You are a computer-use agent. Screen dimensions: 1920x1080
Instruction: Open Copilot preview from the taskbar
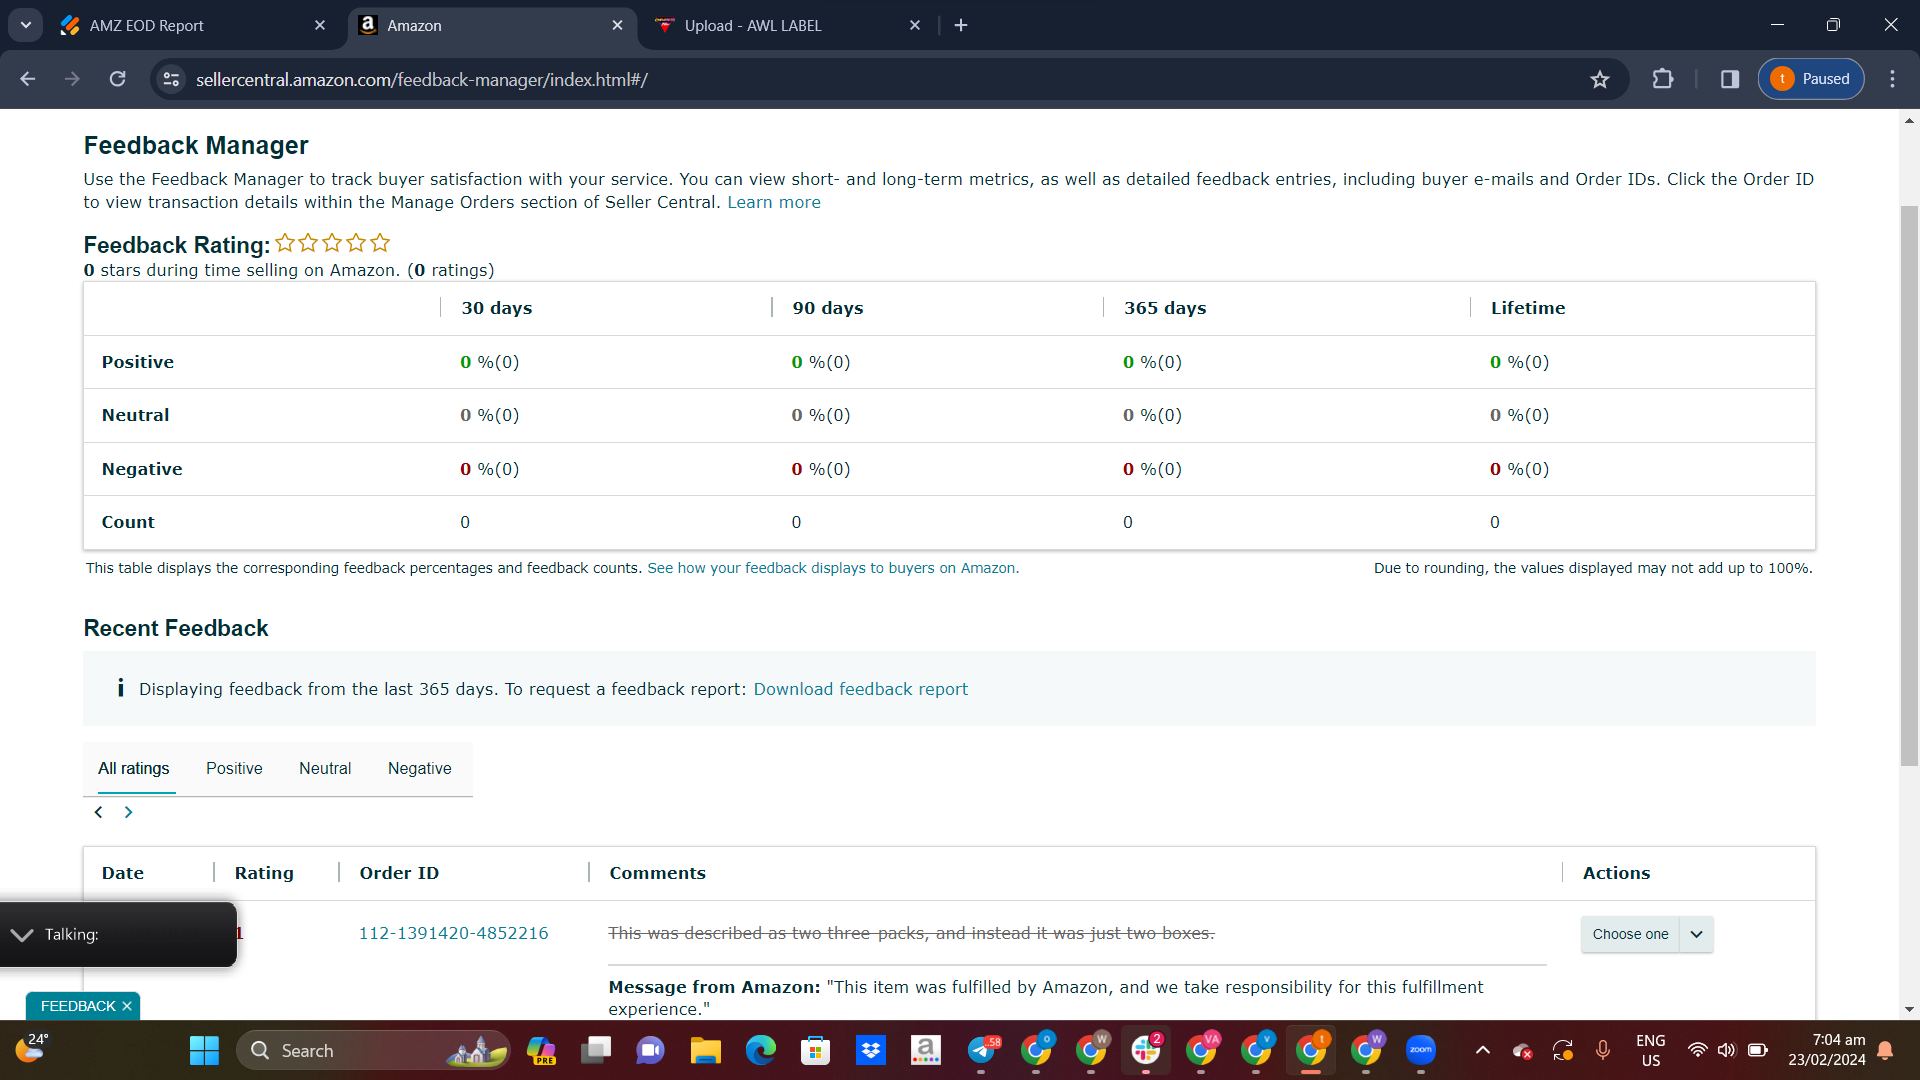541,1050
